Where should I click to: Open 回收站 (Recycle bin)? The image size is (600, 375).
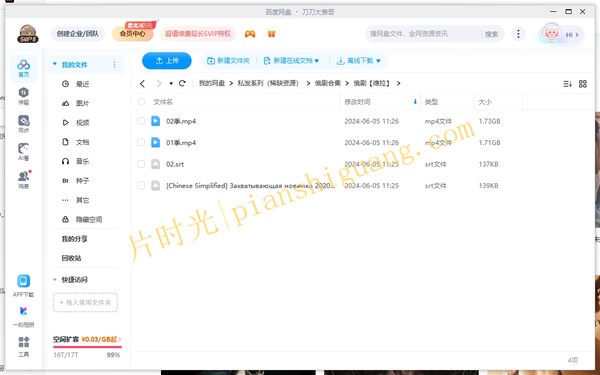click(x=72, y=258)
